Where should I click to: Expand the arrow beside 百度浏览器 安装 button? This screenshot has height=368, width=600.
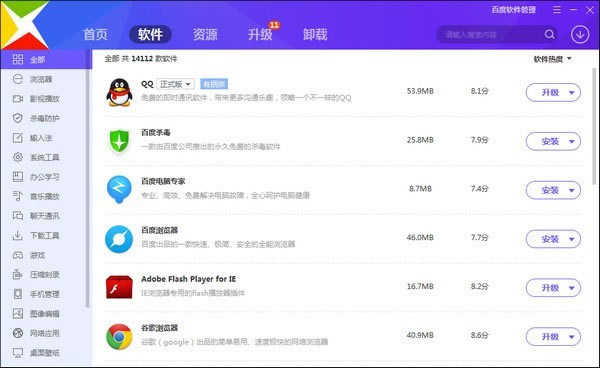571,239
